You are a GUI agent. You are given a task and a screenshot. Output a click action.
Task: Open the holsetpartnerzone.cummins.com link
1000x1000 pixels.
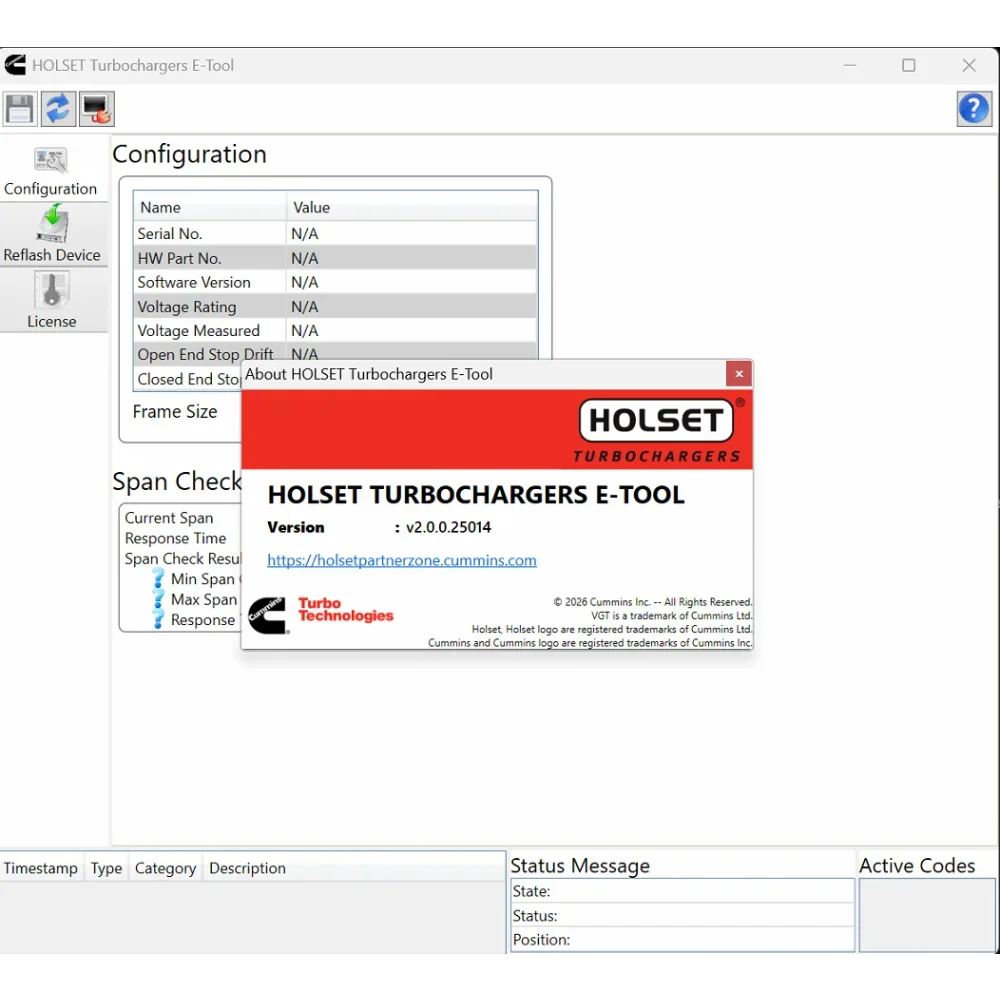[x=402, y=561]
